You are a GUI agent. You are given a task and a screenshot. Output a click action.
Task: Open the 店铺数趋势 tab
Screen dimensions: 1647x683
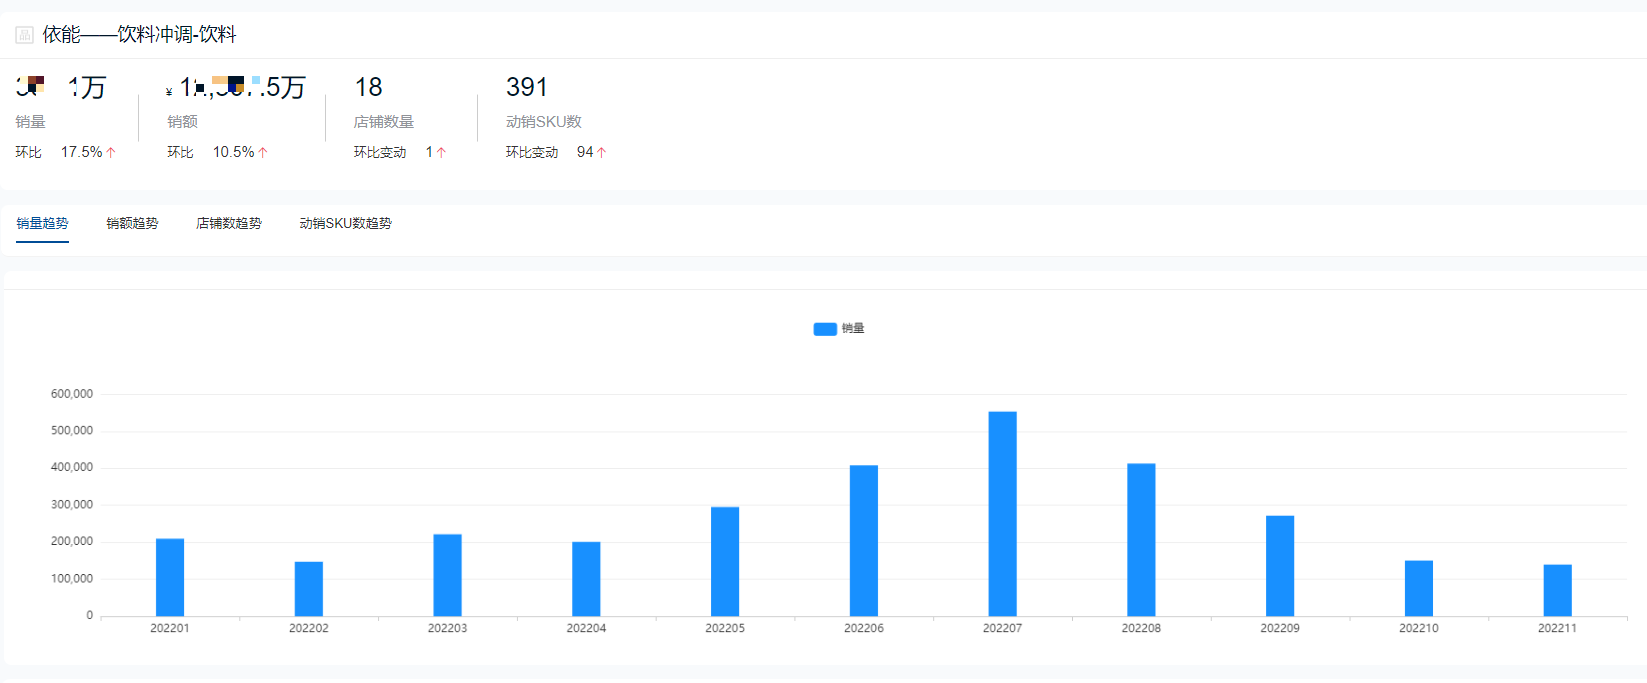click(229, 223)
